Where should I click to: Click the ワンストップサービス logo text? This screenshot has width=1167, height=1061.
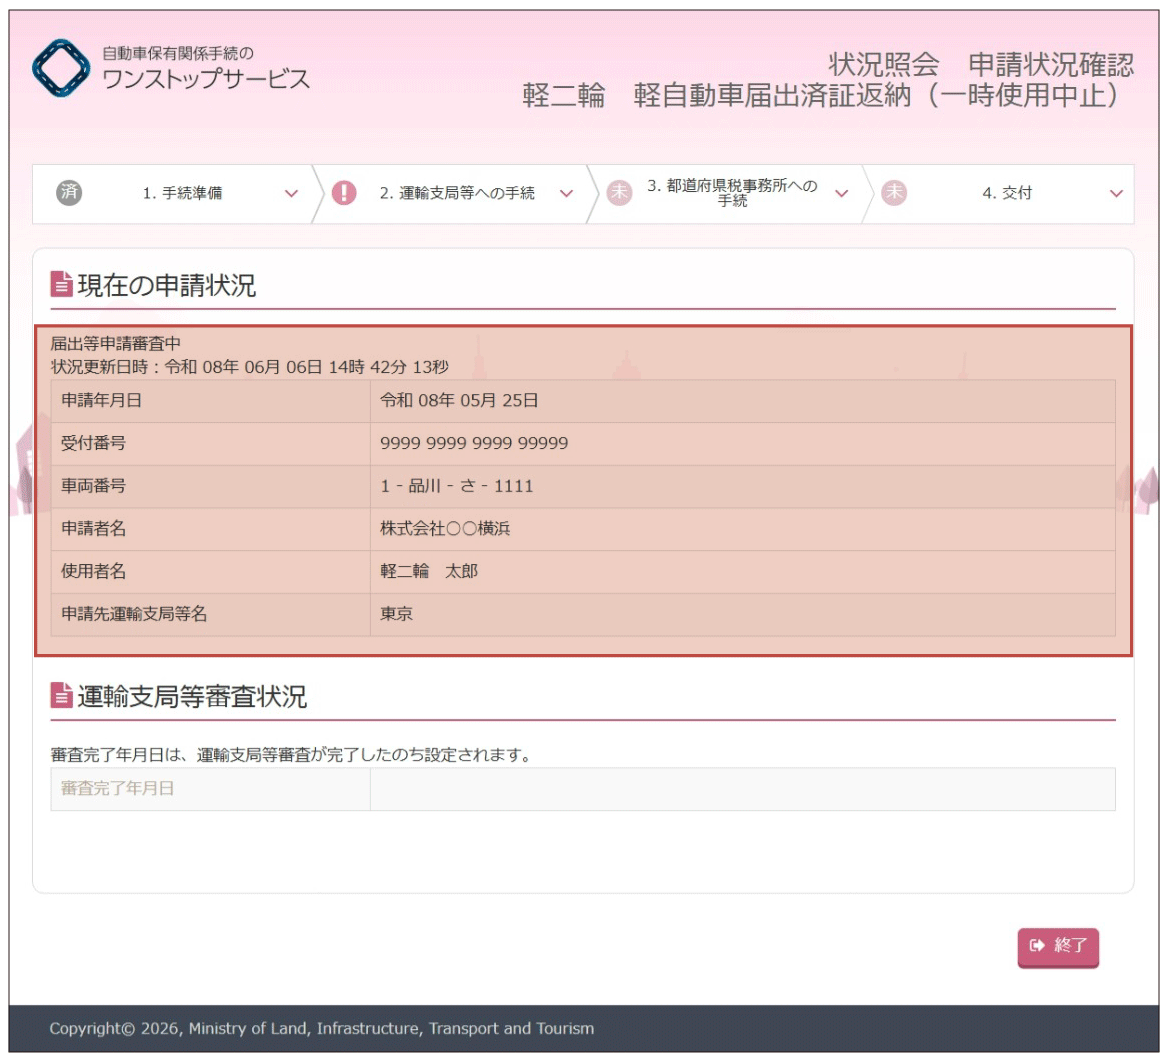point(206,79)
